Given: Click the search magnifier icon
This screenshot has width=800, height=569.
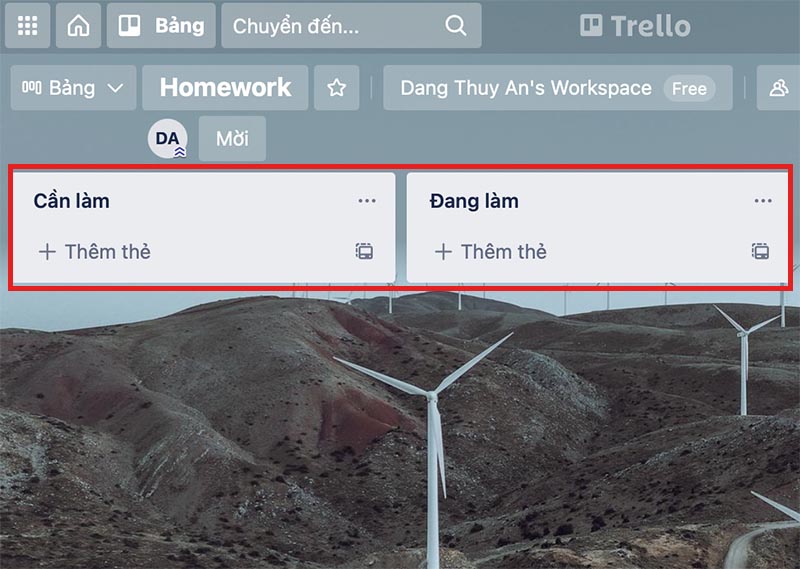Looking at the screenshot, I should tap(455, 26).
